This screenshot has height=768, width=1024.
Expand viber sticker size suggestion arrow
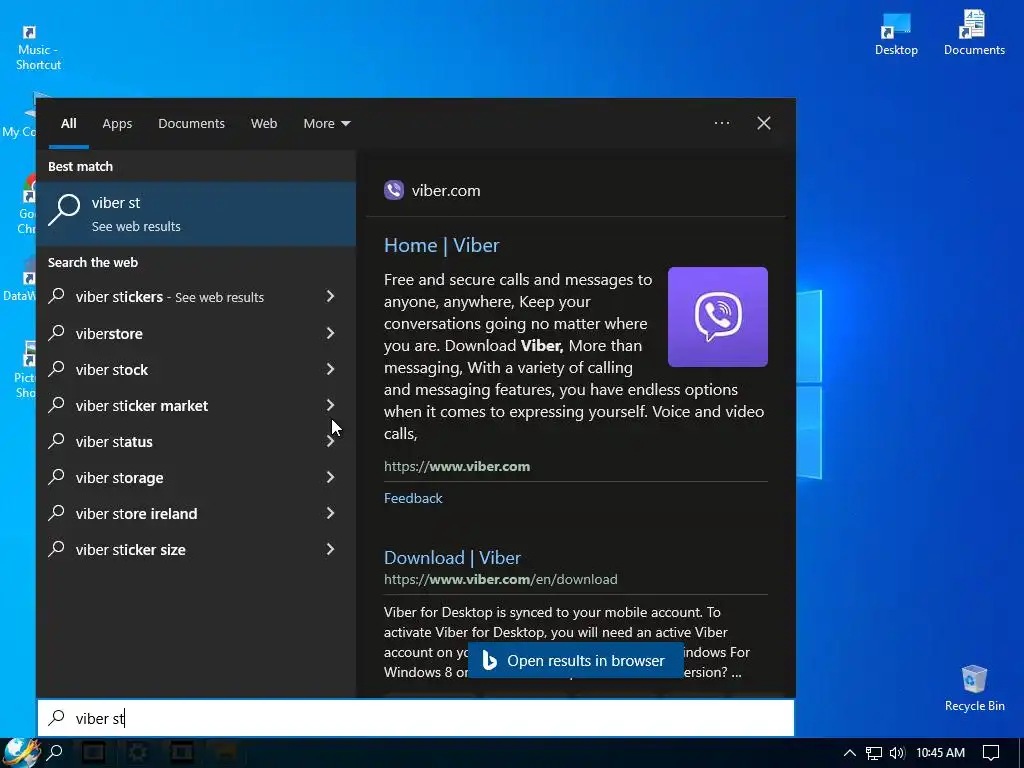330,549
